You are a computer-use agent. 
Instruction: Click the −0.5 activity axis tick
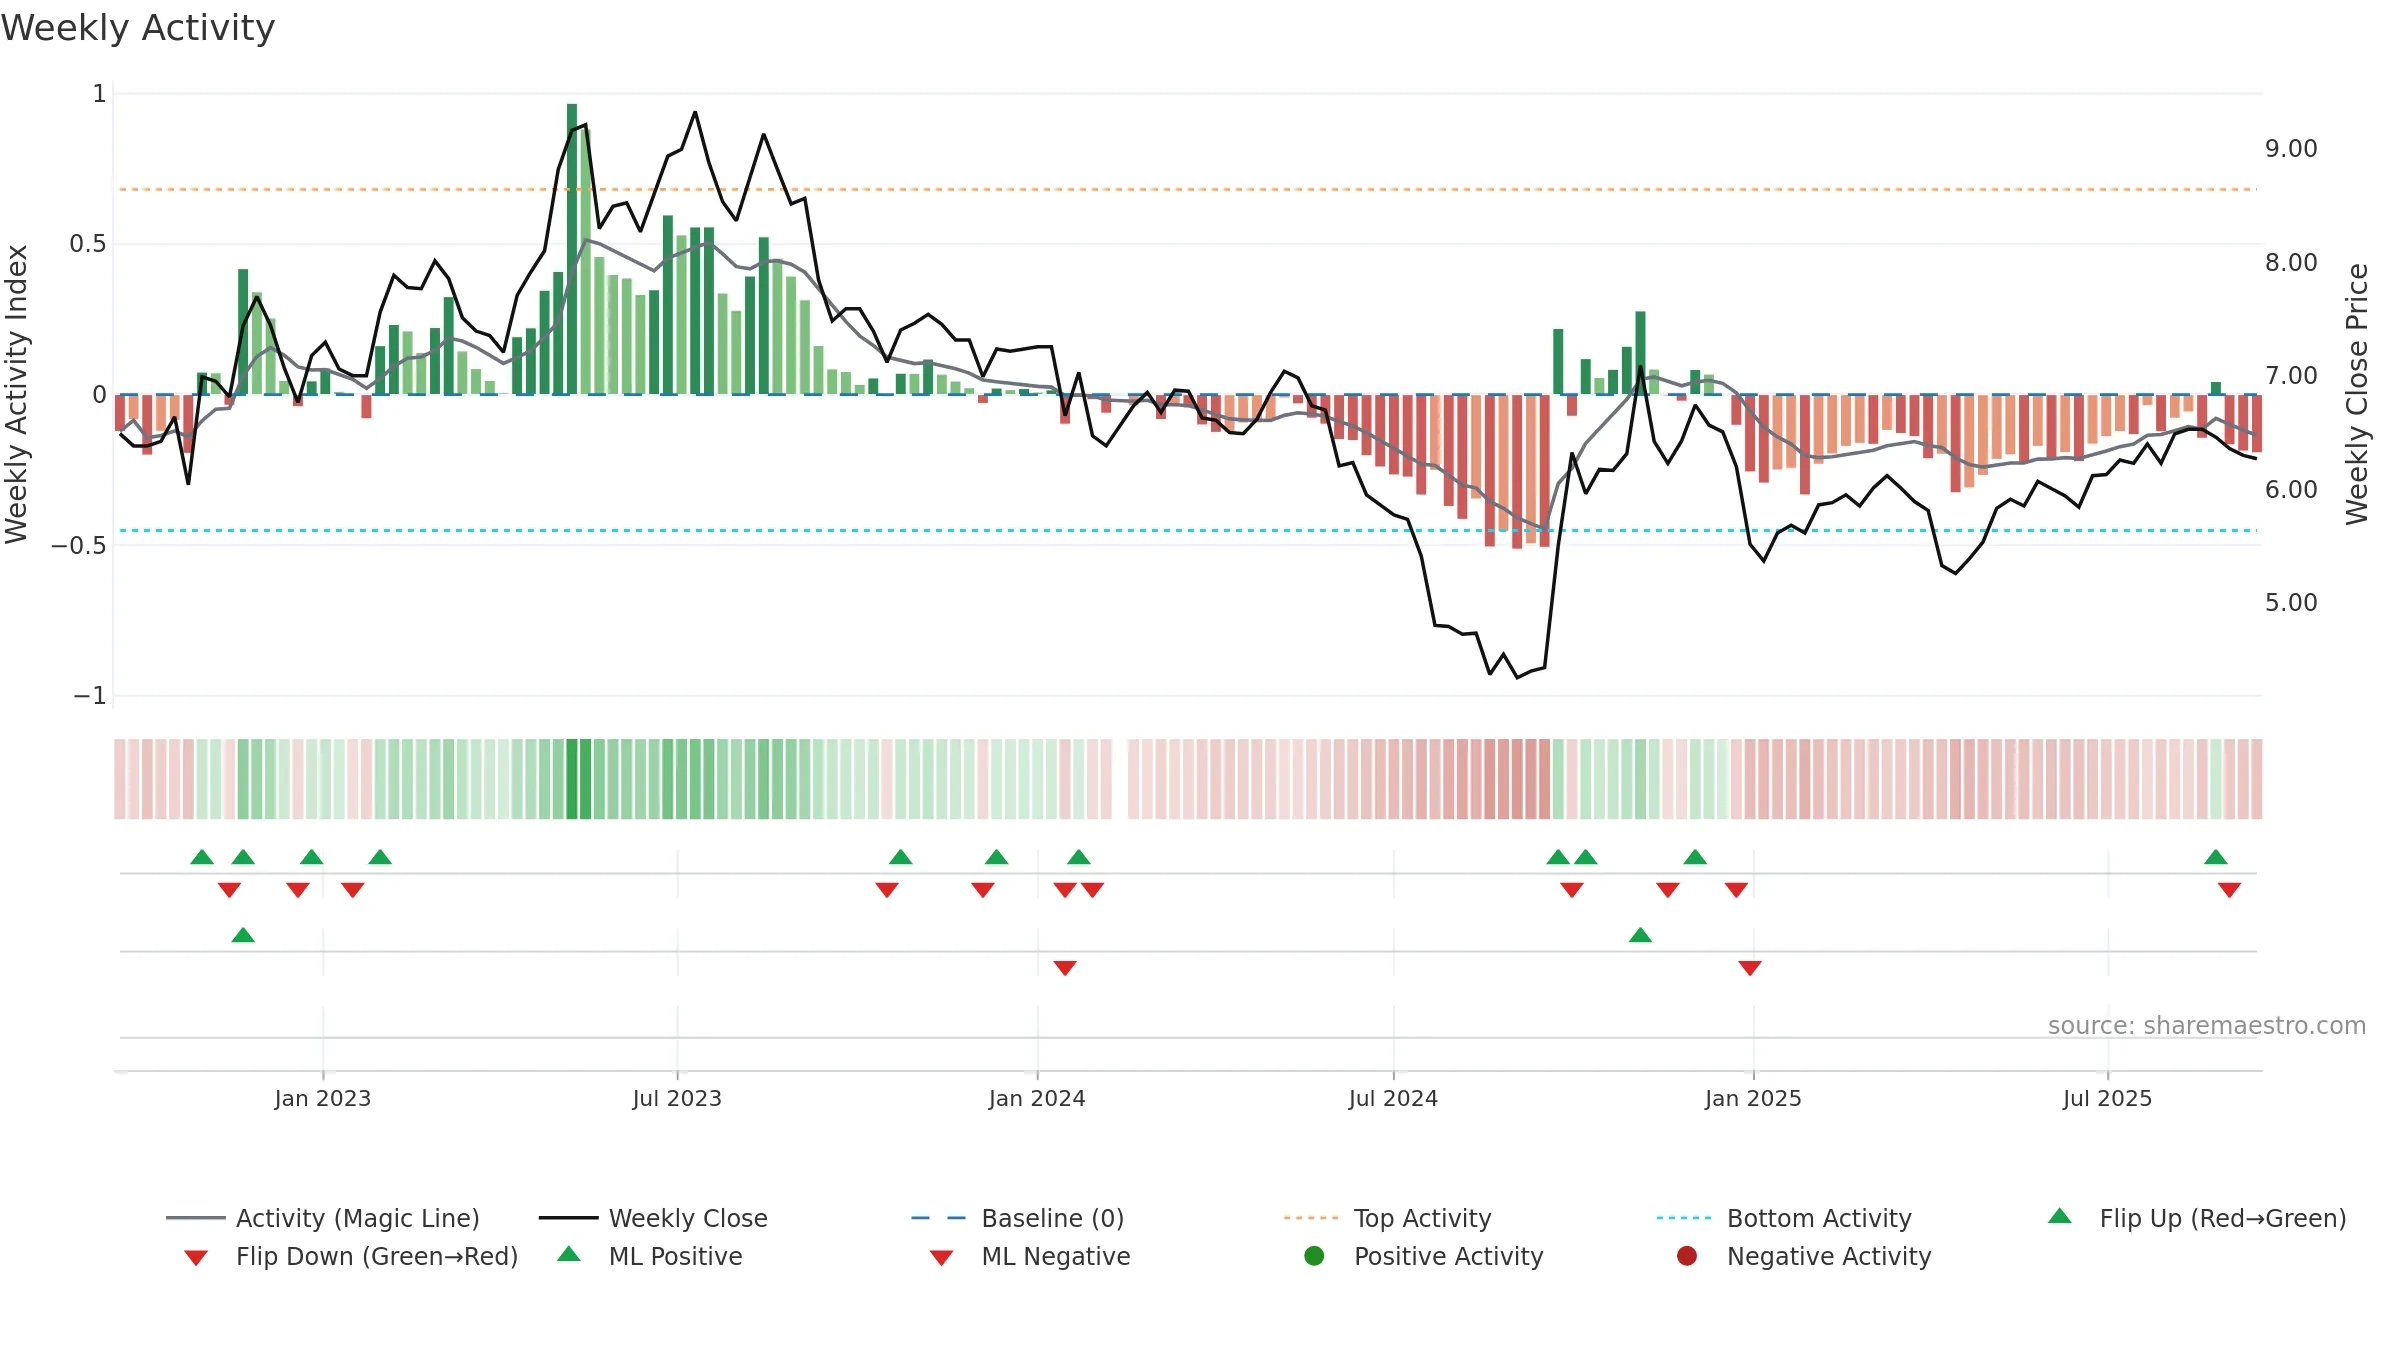78,545
